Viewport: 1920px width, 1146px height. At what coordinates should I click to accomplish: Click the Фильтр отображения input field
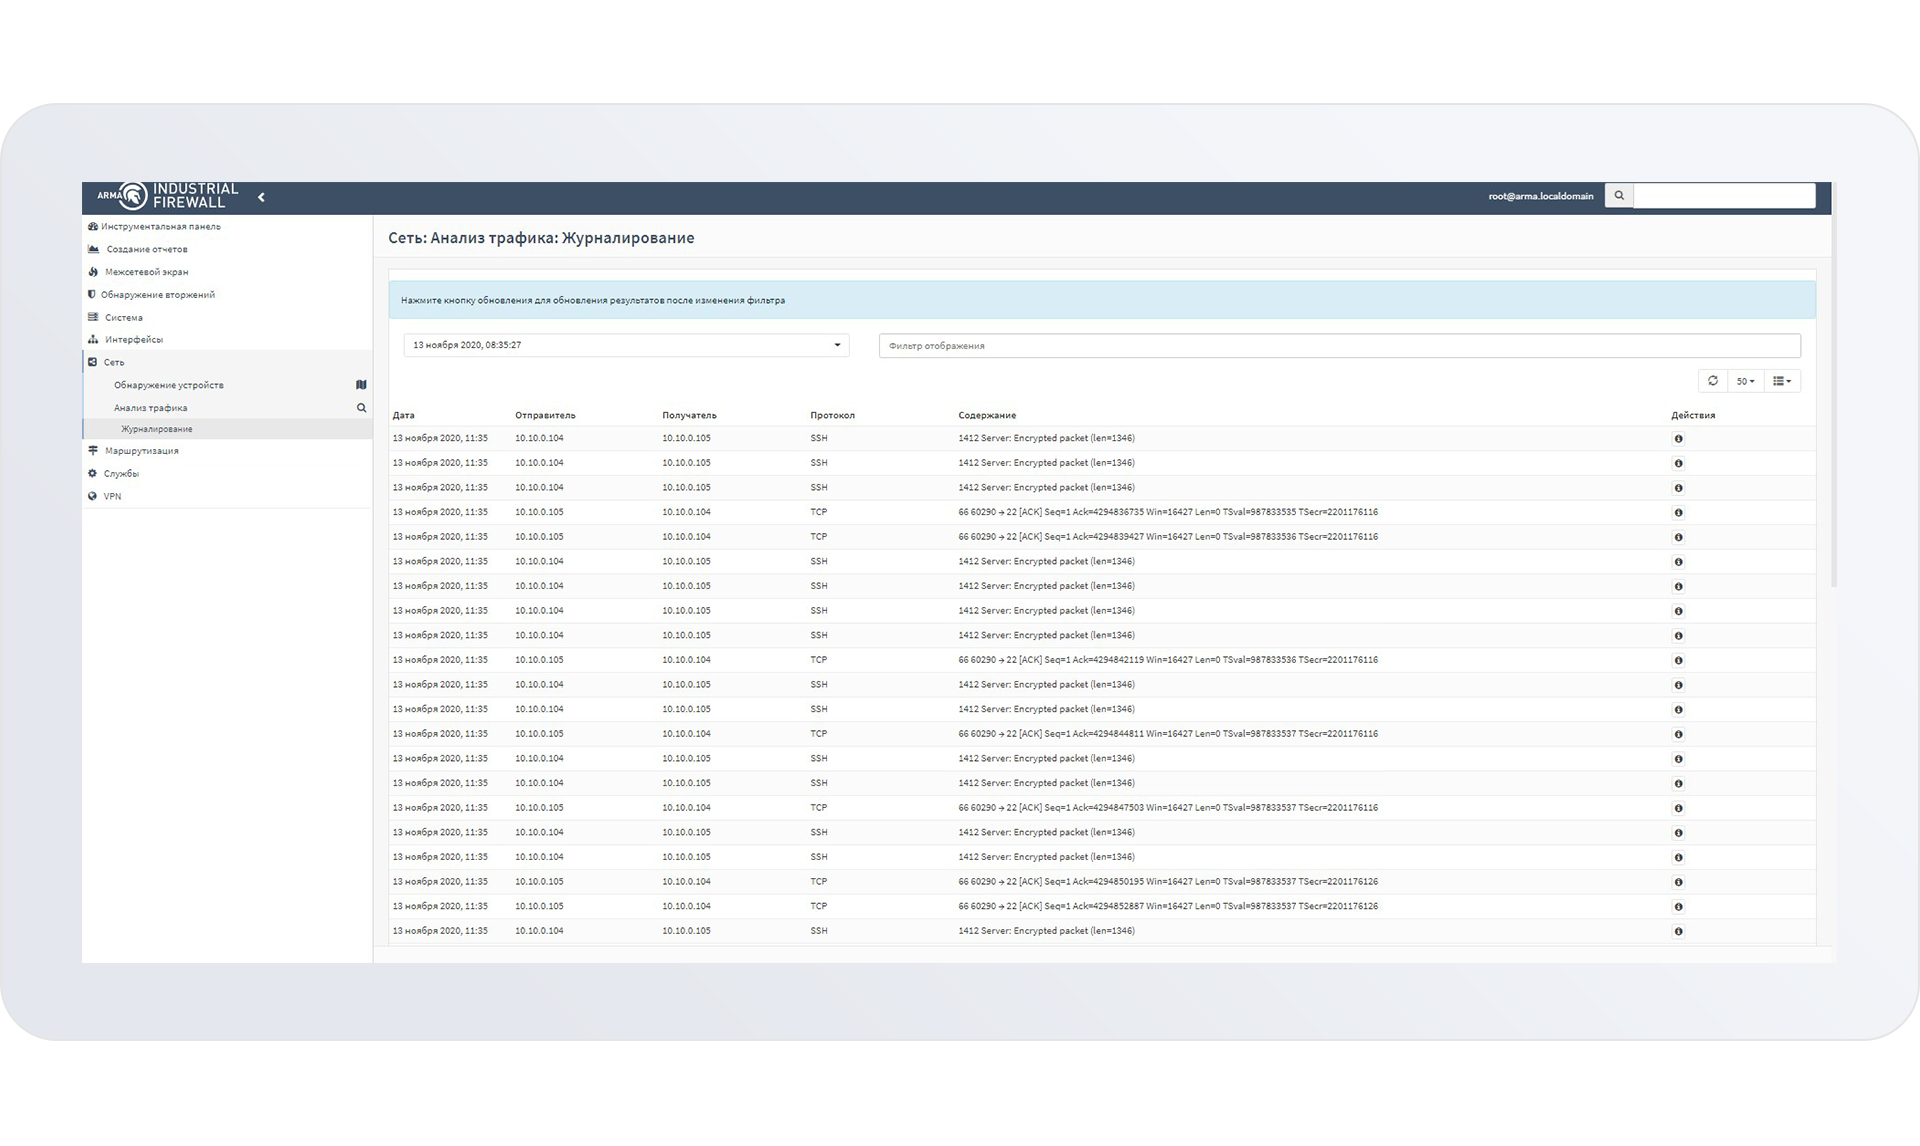click(1339, 346)
